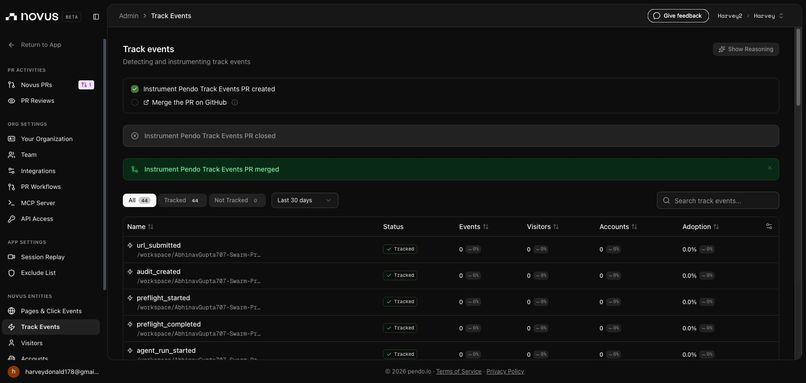Click the Show Reasoning button

tap(746, 49)
